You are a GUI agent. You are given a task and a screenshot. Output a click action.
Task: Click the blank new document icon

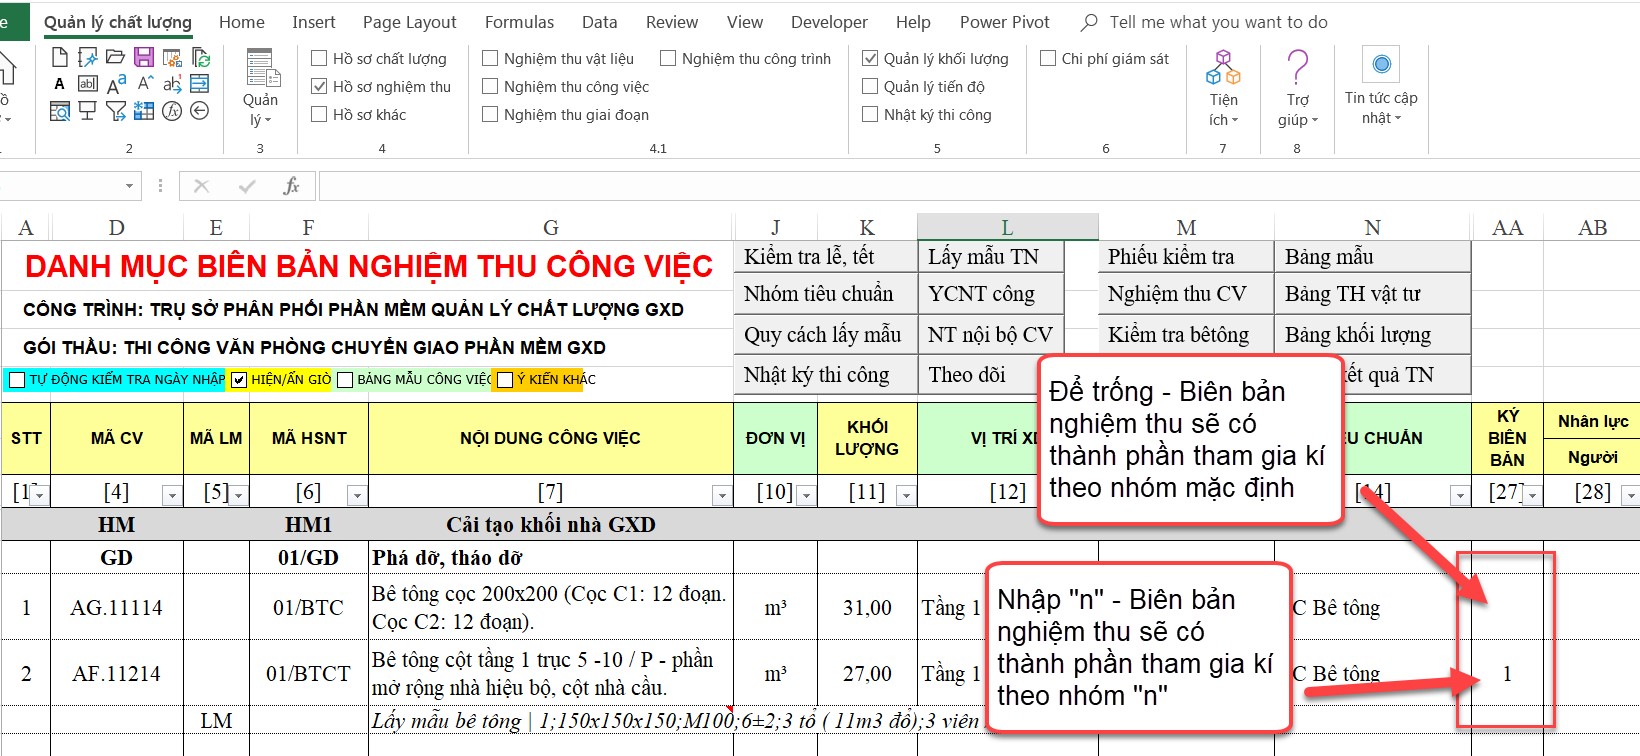60,58
